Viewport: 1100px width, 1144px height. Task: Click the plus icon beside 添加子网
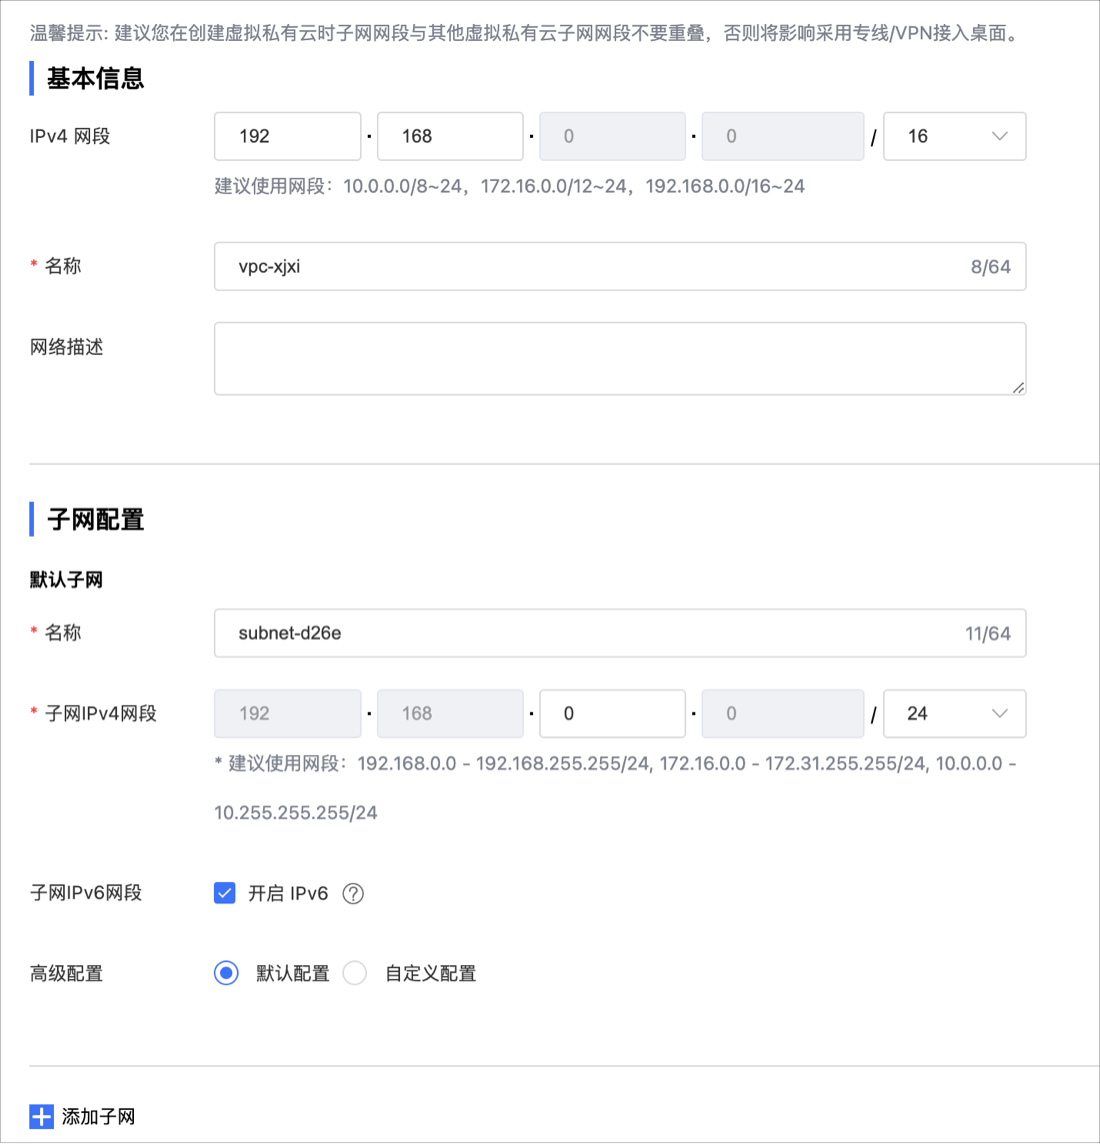[x=41, y=1116]
